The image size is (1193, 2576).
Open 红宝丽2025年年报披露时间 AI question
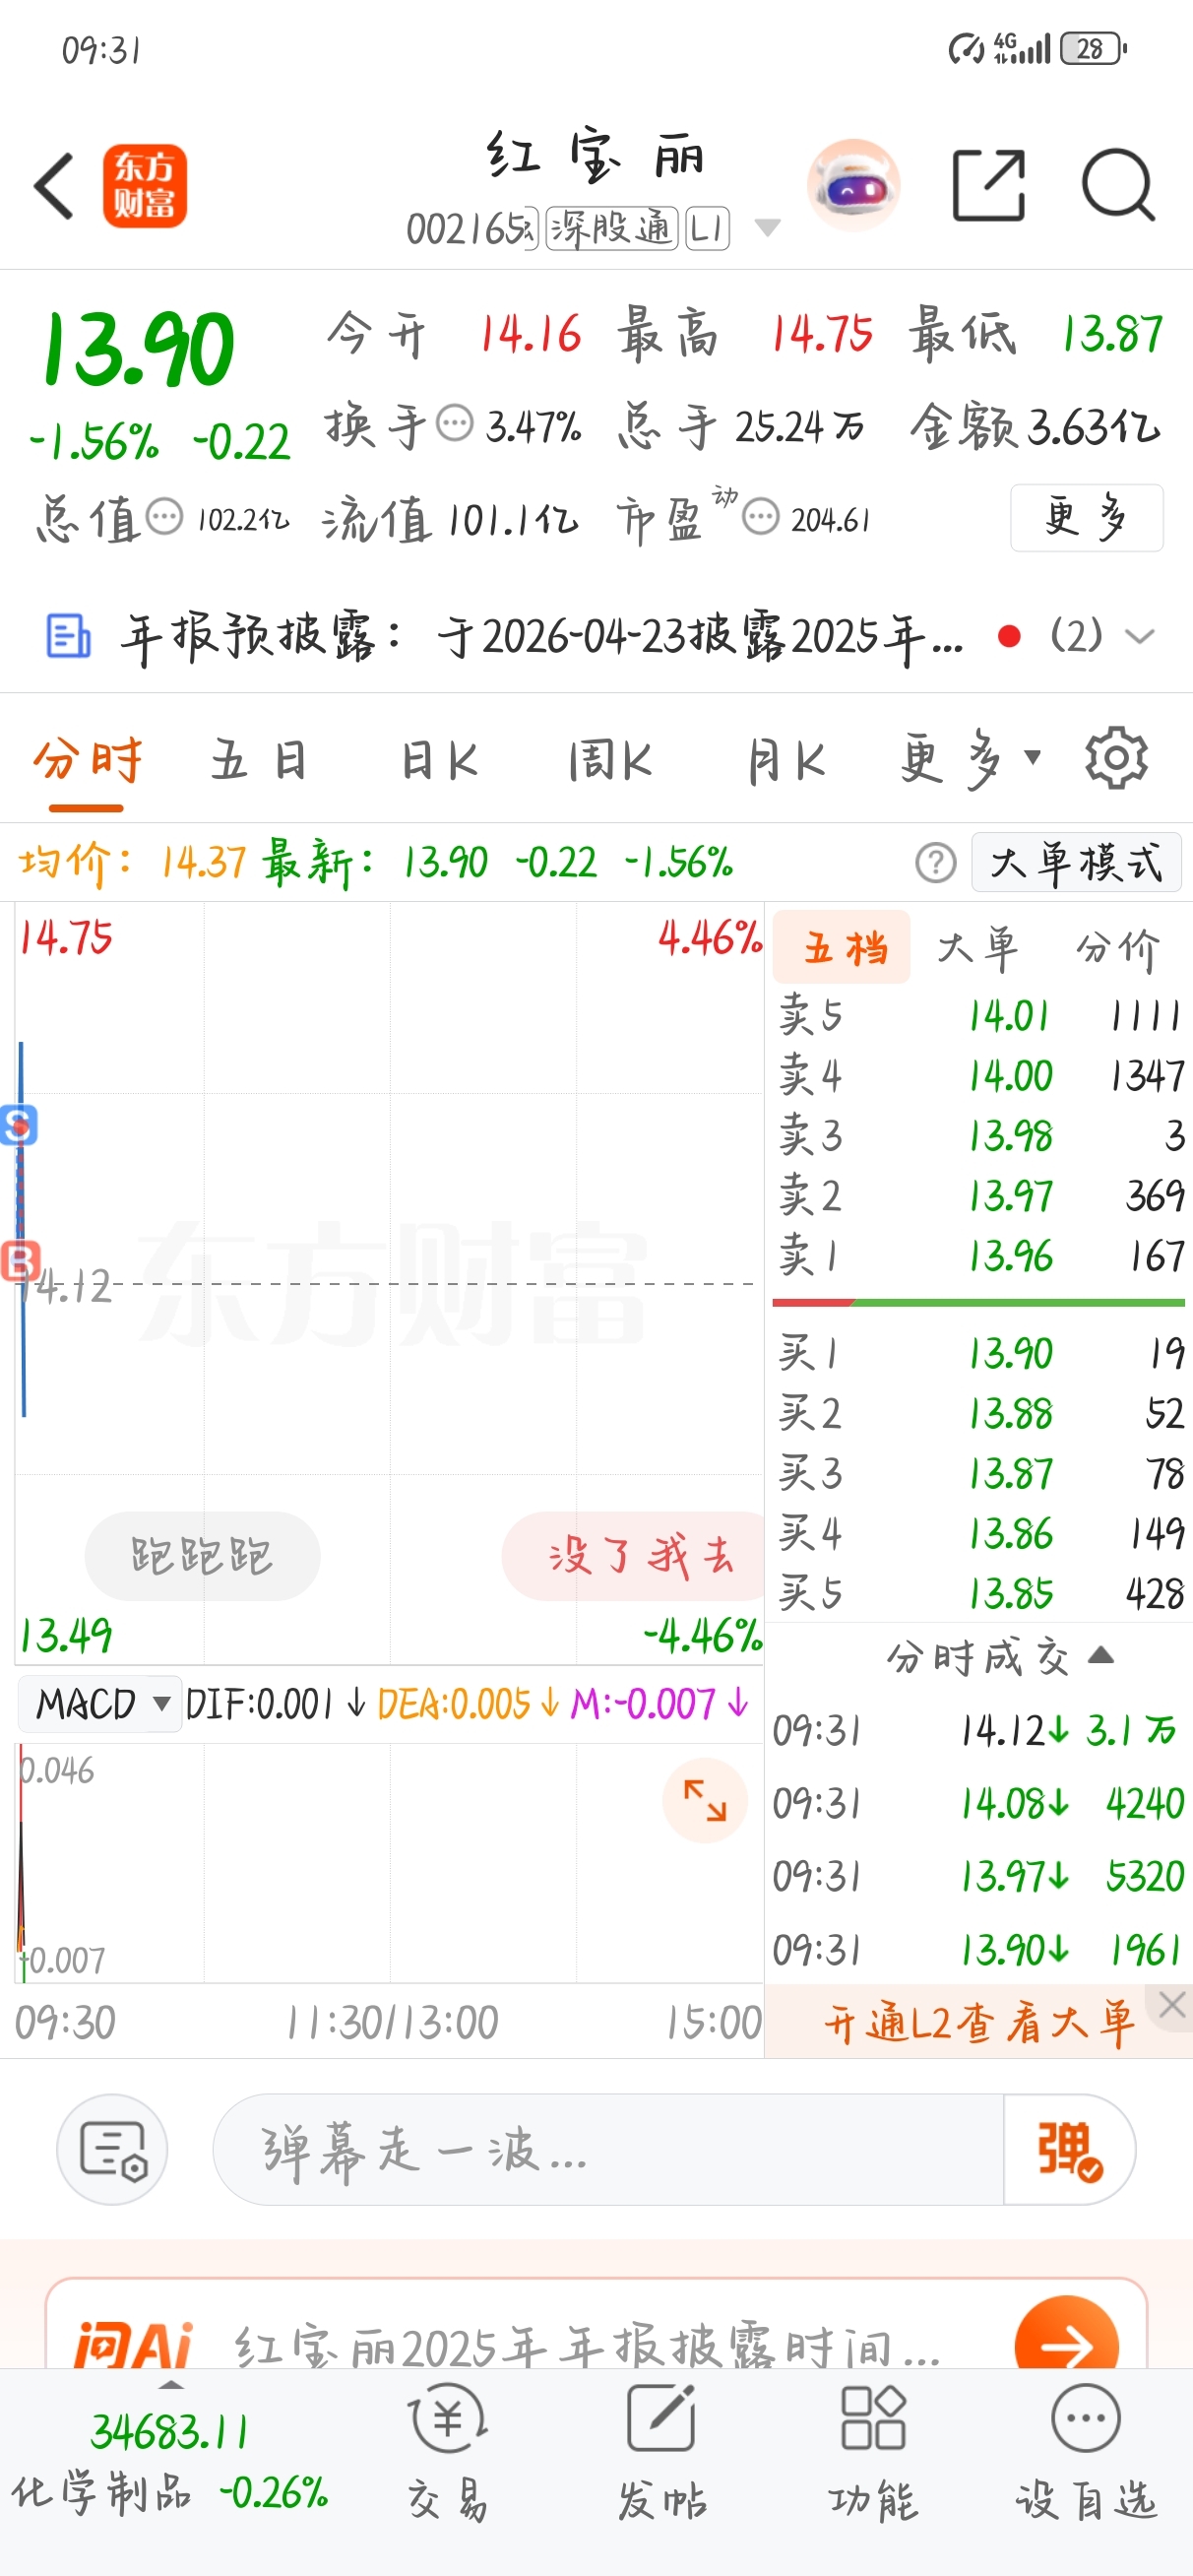point(587,2346)
